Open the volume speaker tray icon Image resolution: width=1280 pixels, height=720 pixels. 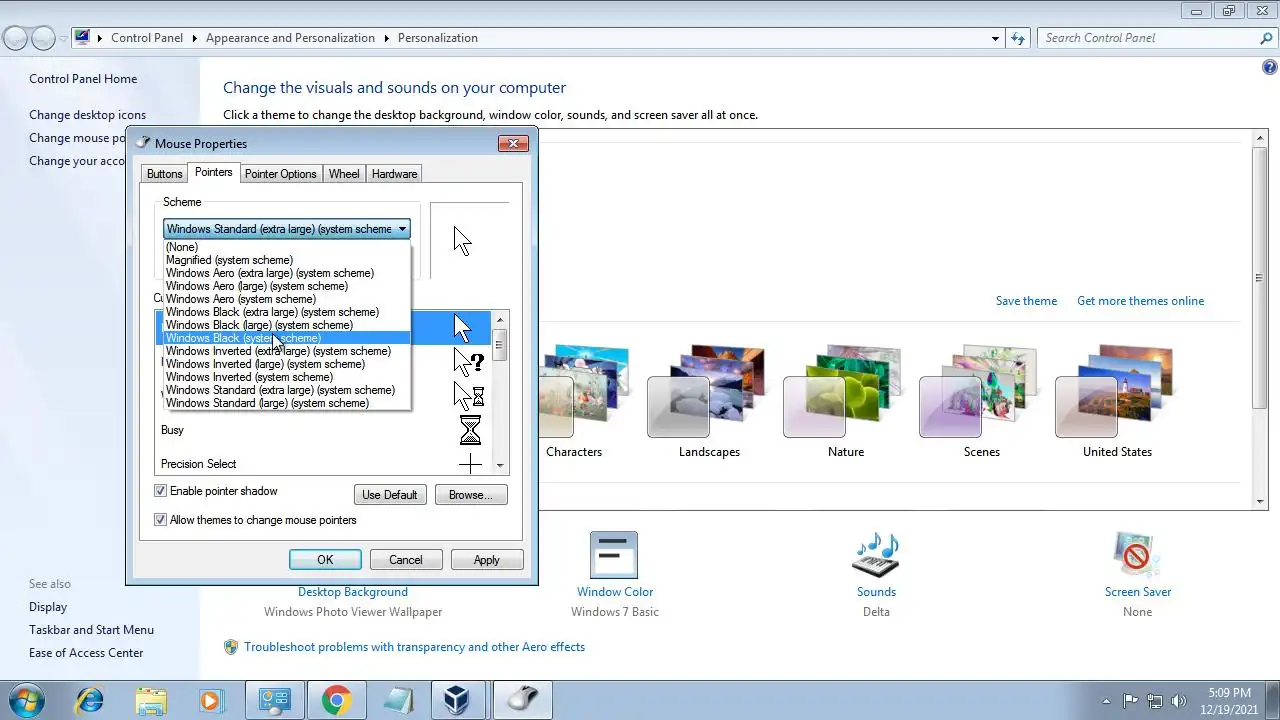point(1179,701)
